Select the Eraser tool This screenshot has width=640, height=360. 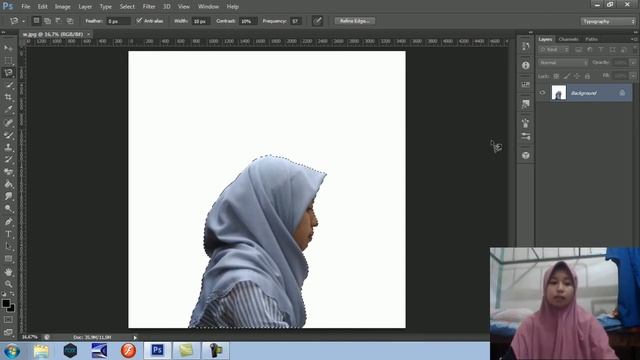[8, 172]
